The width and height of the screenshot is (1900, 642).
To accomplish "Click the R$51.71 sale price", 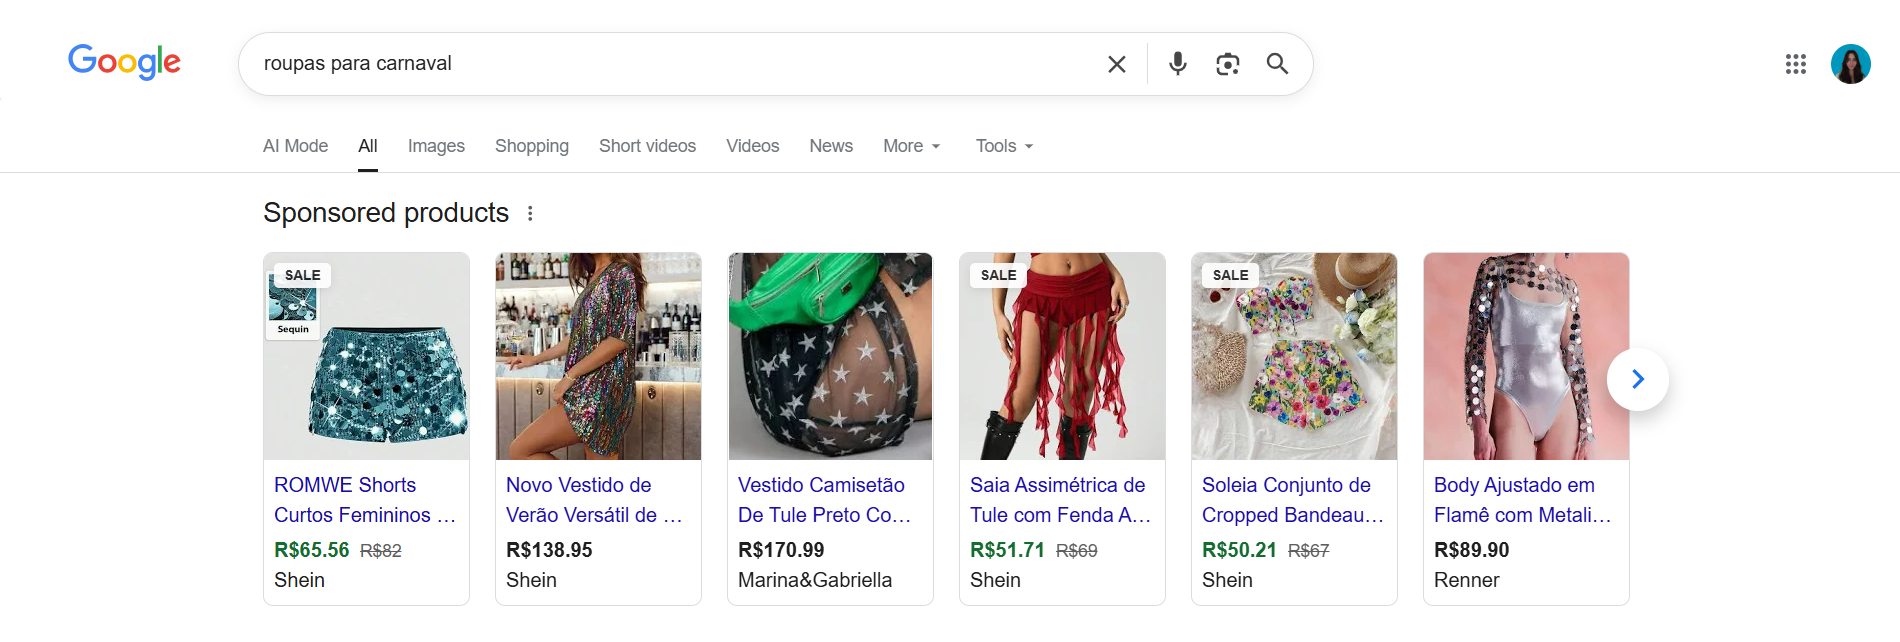I will (1007, 550).
